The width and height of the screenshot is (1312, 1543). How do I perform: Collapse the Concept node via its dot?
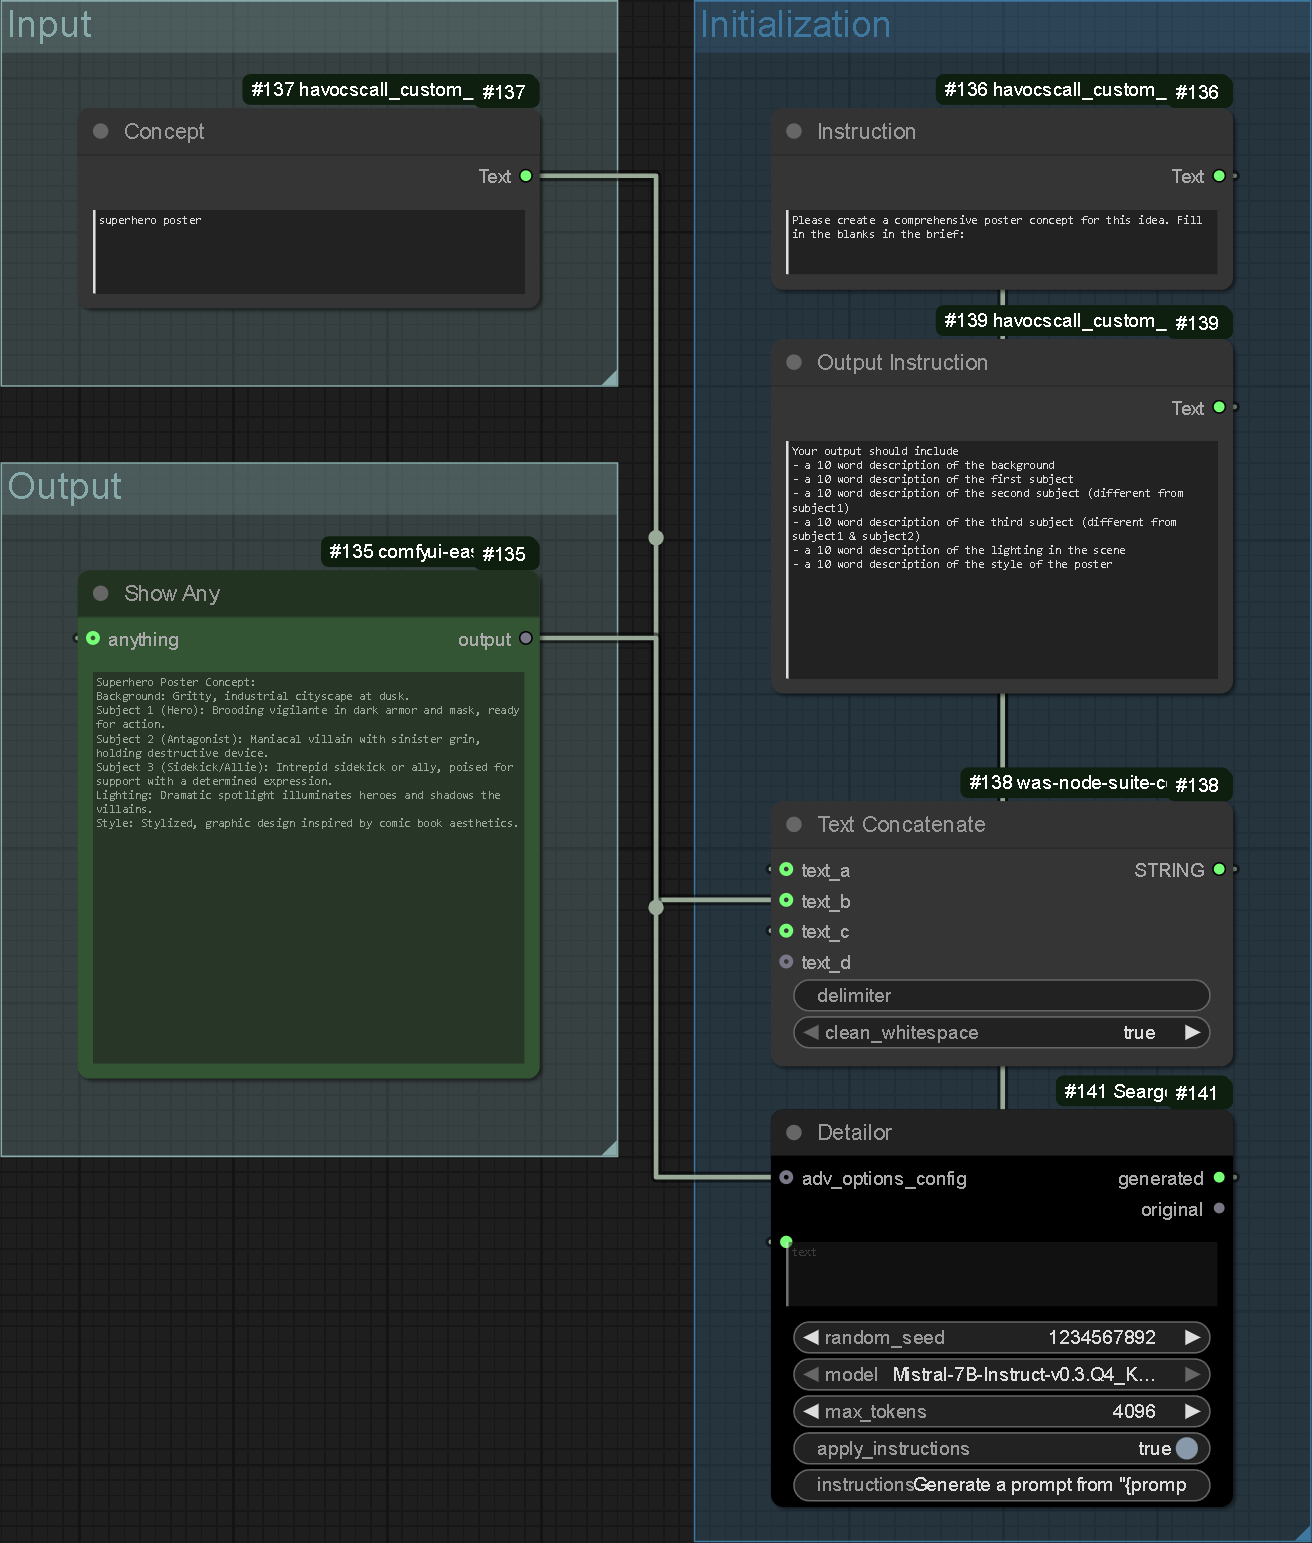pyautogui.click(x=101, y=131)
